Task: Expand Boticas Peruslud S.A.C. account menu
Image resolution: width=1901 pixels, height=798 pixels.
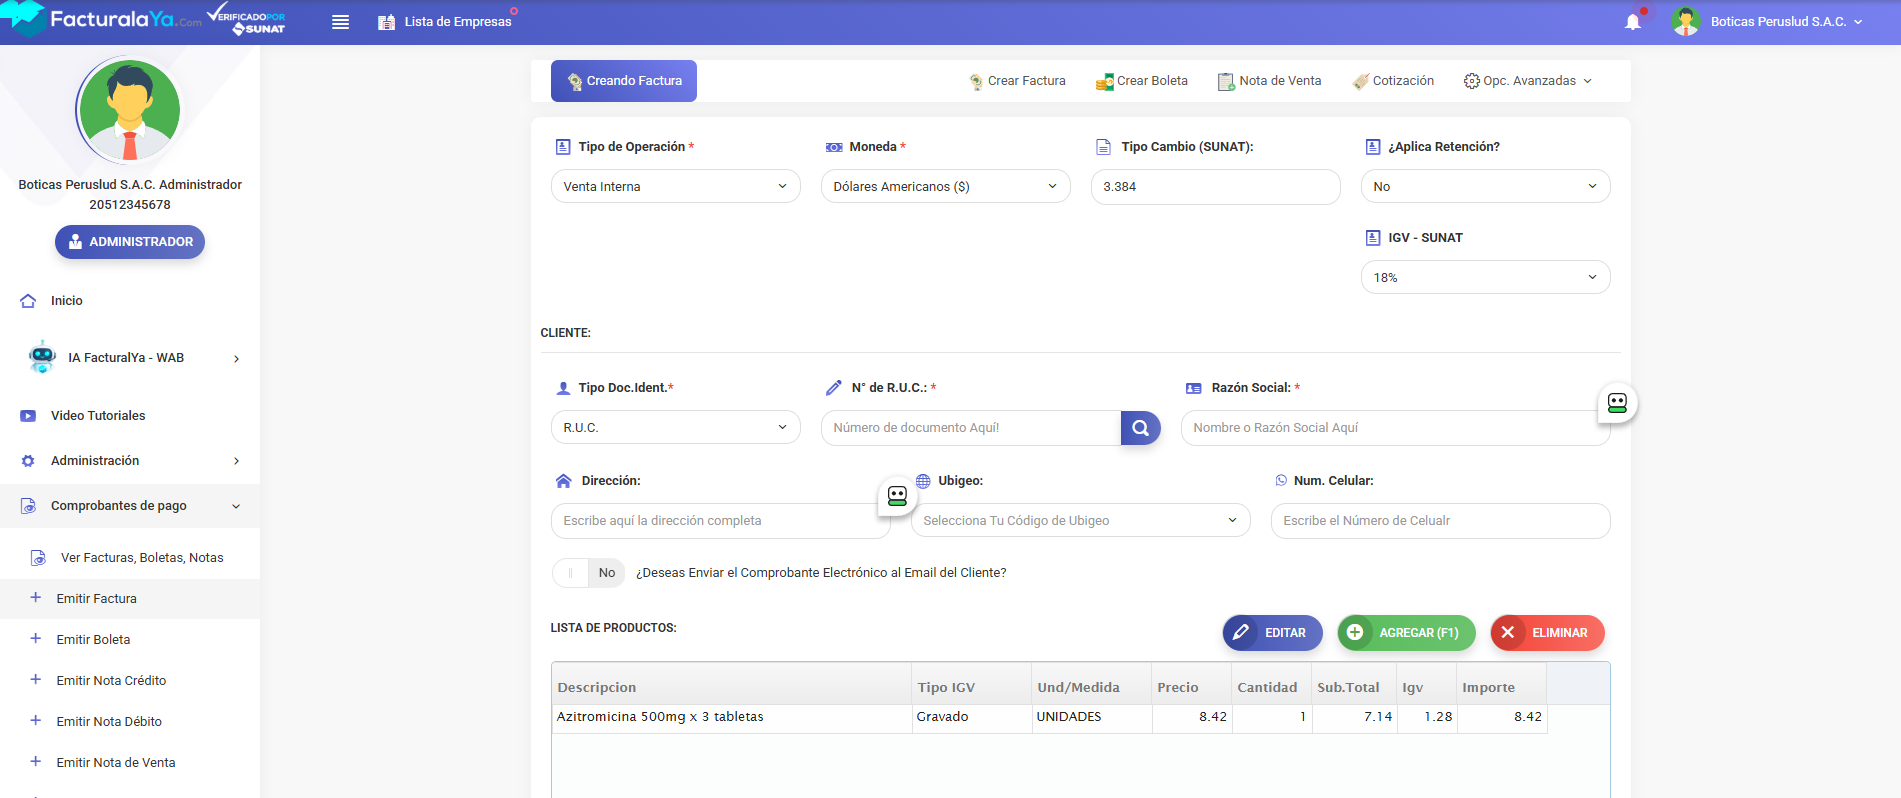Action: 1786,22
